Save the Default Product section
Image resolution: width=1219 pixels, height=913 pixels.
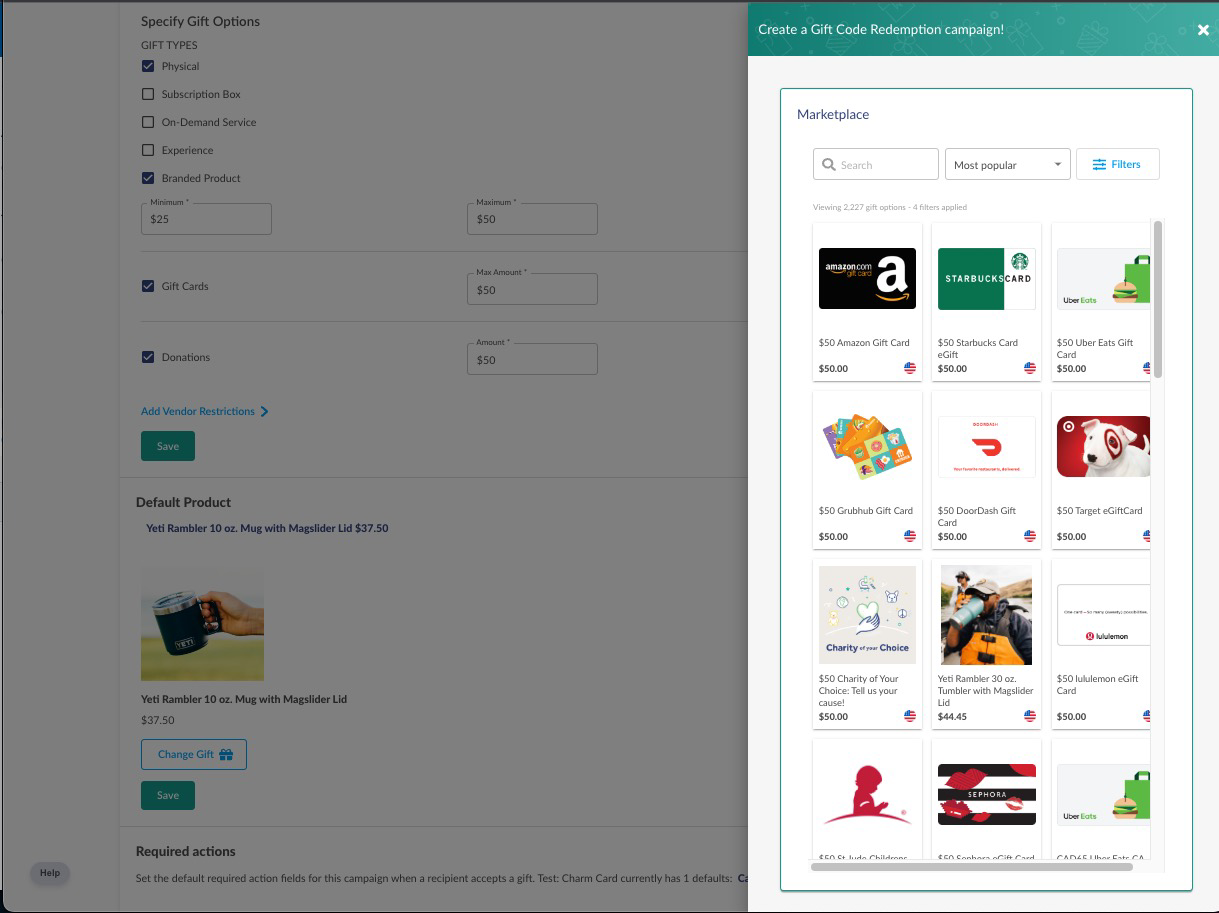[168, 796]
